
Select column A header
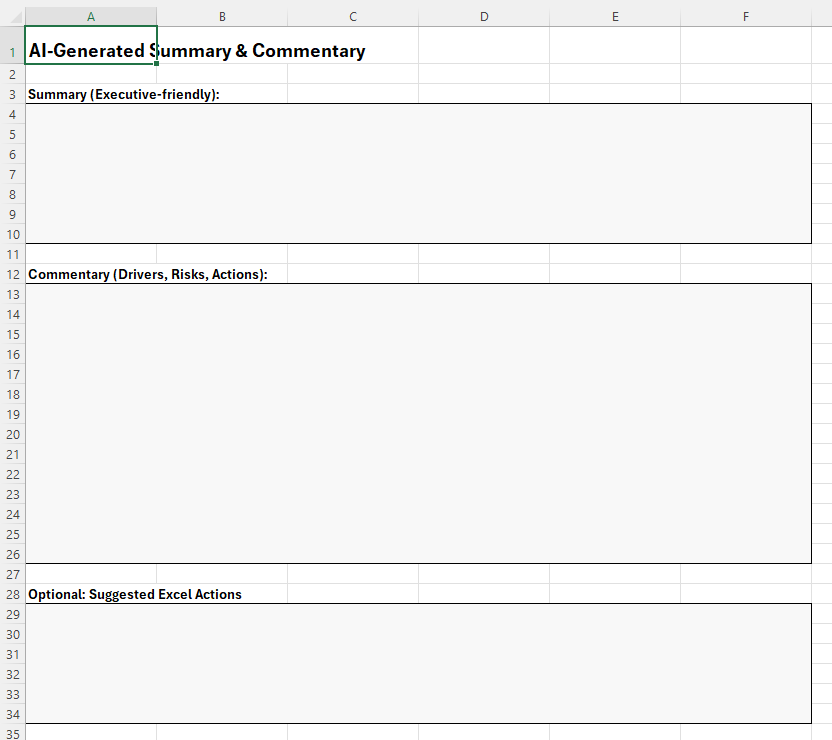pyautogui.click(x=91, y=16)
